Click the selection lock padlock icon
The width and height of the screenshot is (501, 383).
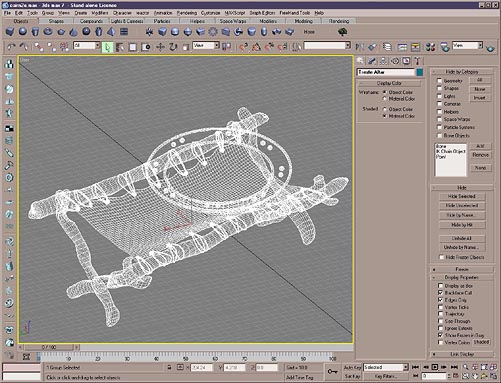(169, 367)
